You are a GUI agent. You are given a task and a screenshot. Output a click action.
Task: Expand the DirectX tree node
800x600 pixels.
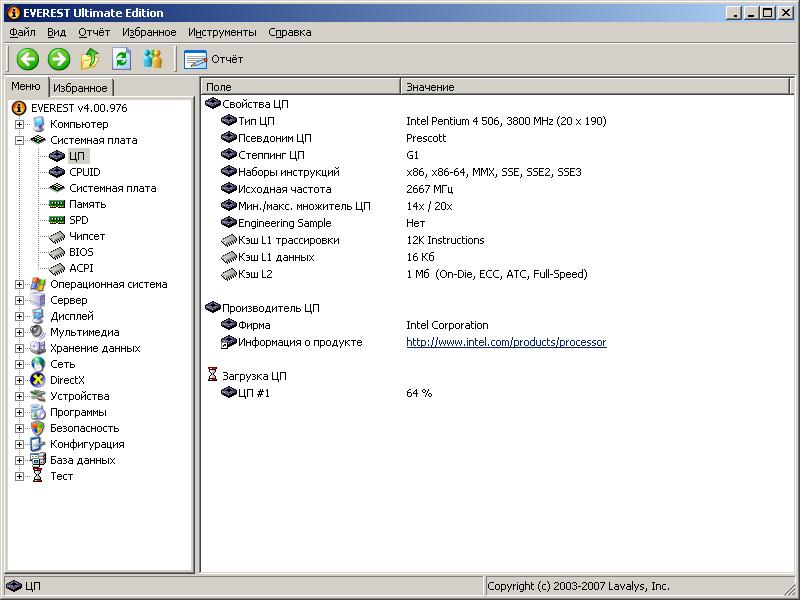click(x=19, y=380)
